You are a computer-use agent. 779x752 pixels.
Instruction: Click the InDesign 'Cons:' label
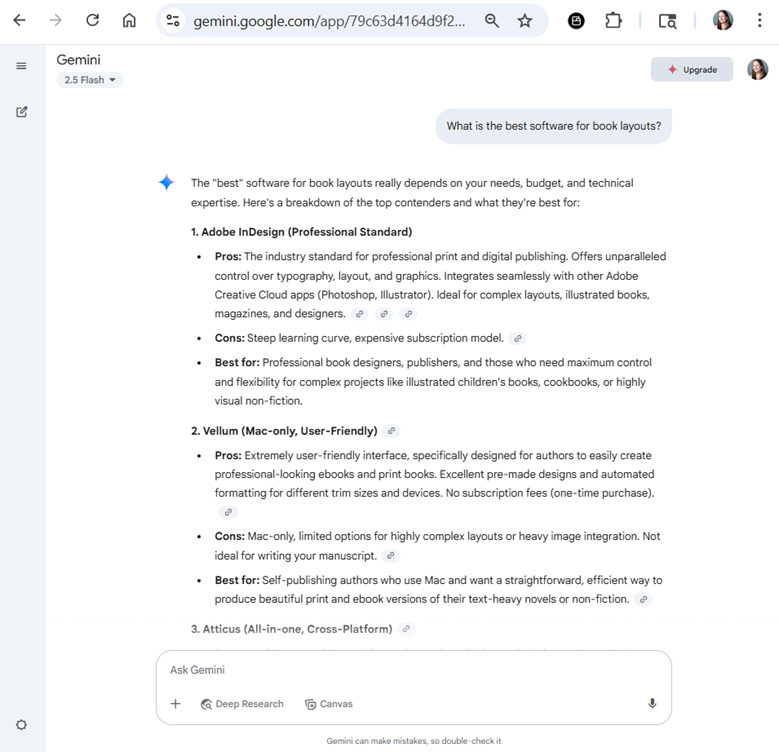click(x=230, y=338)
